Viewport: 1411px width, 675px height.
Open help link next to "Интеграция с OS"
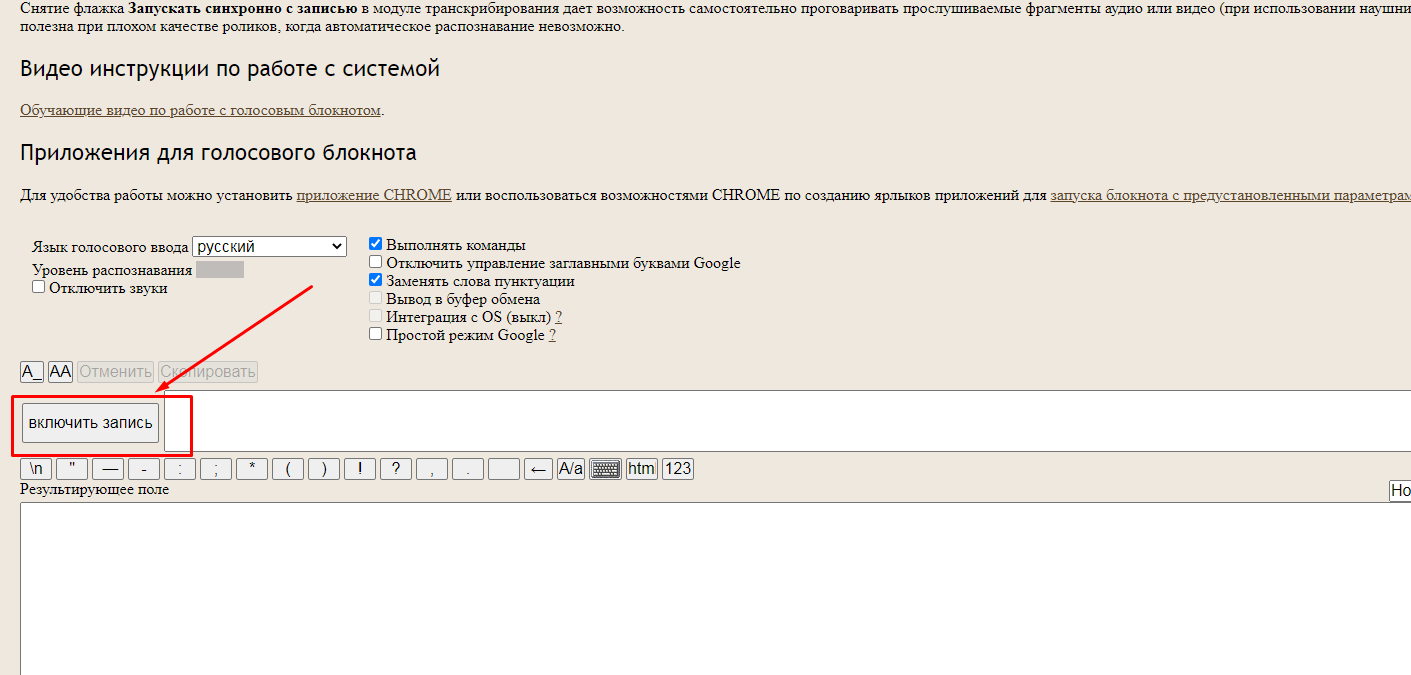[558, 317]
